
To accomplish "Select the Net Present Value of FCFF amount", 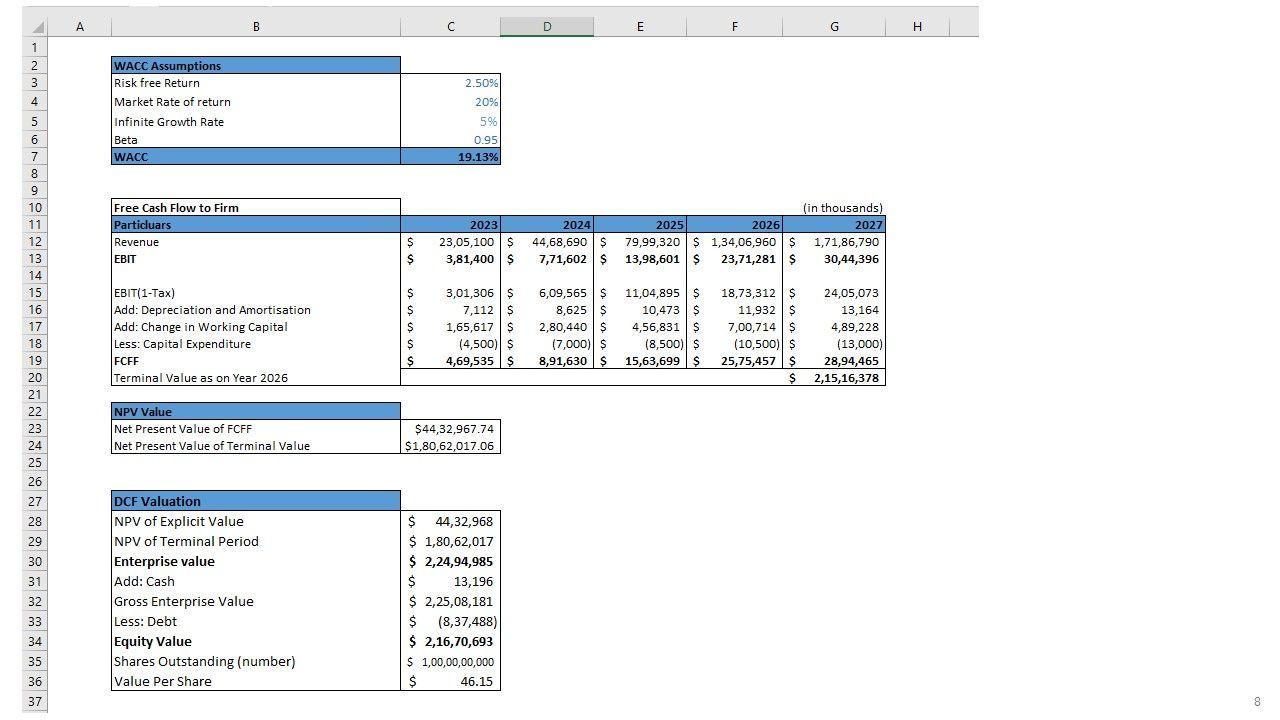I will click(x=451, y=429).
